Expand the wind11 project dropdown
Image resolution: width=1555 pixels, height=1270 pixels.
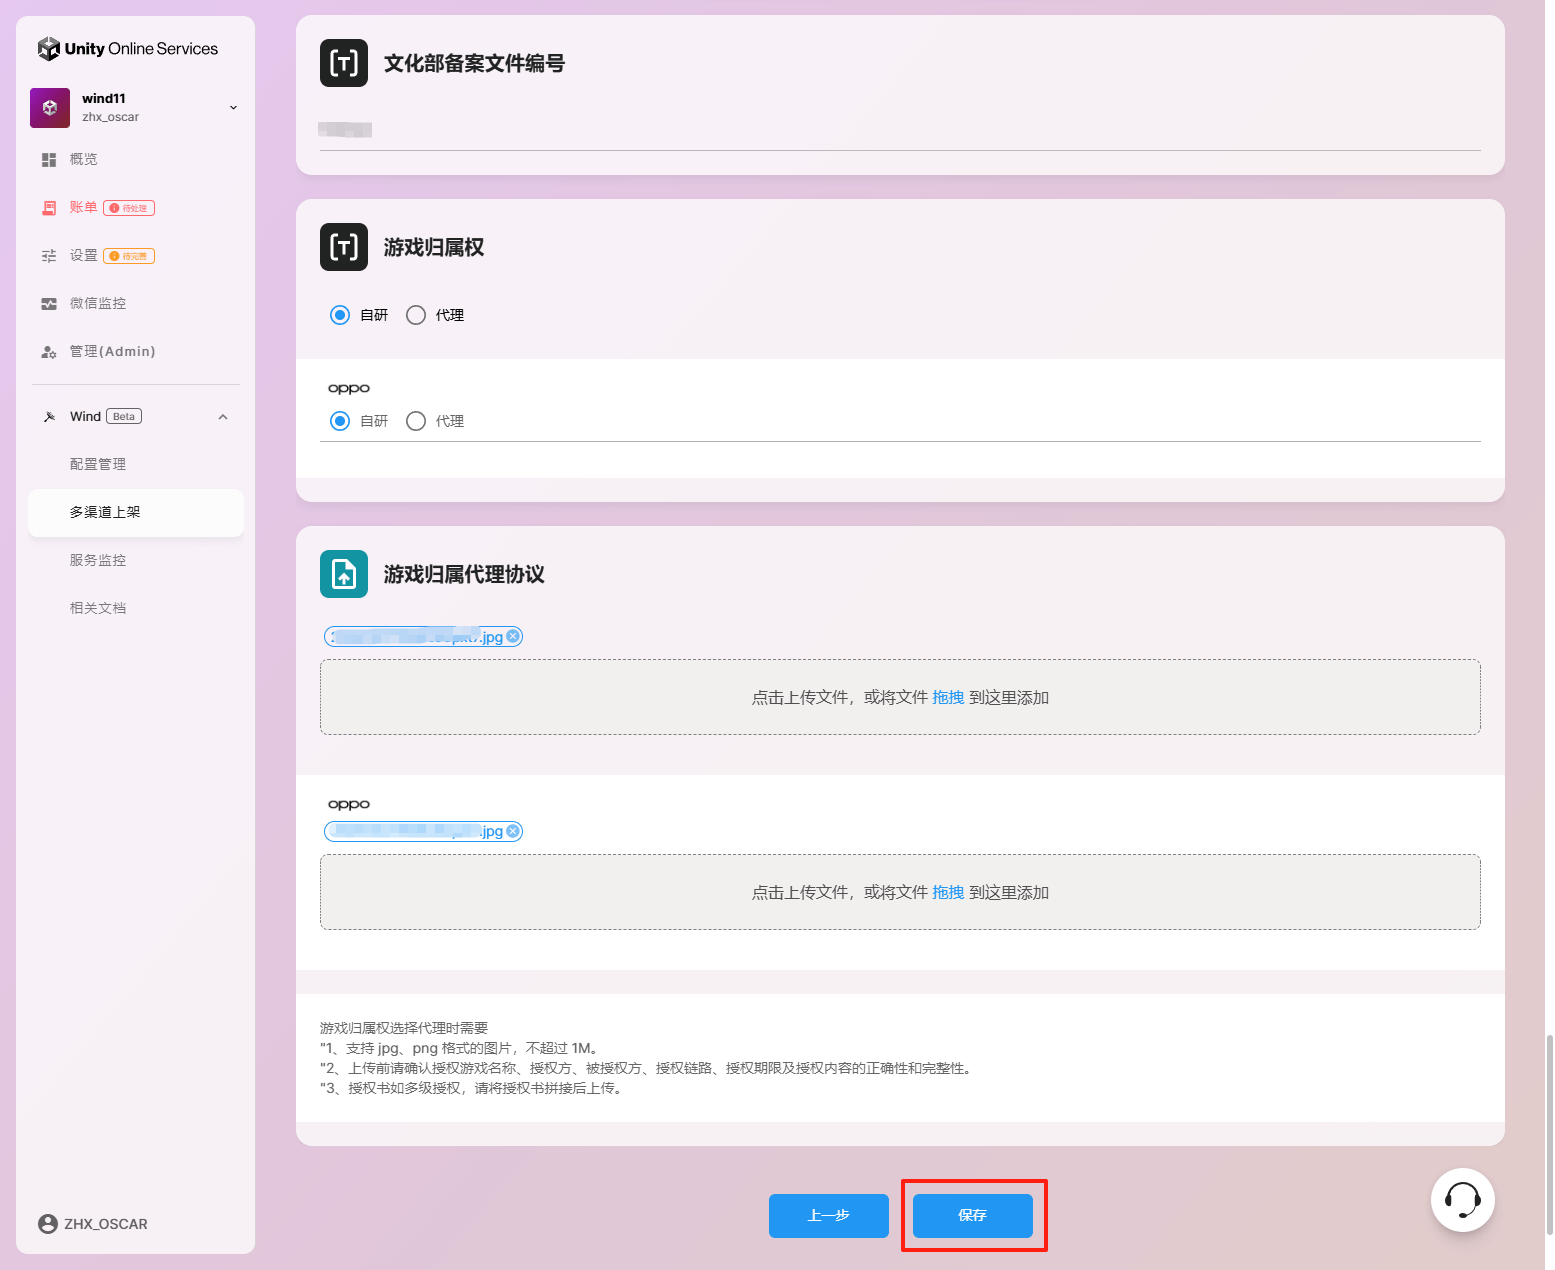click(x=233, y=108)
